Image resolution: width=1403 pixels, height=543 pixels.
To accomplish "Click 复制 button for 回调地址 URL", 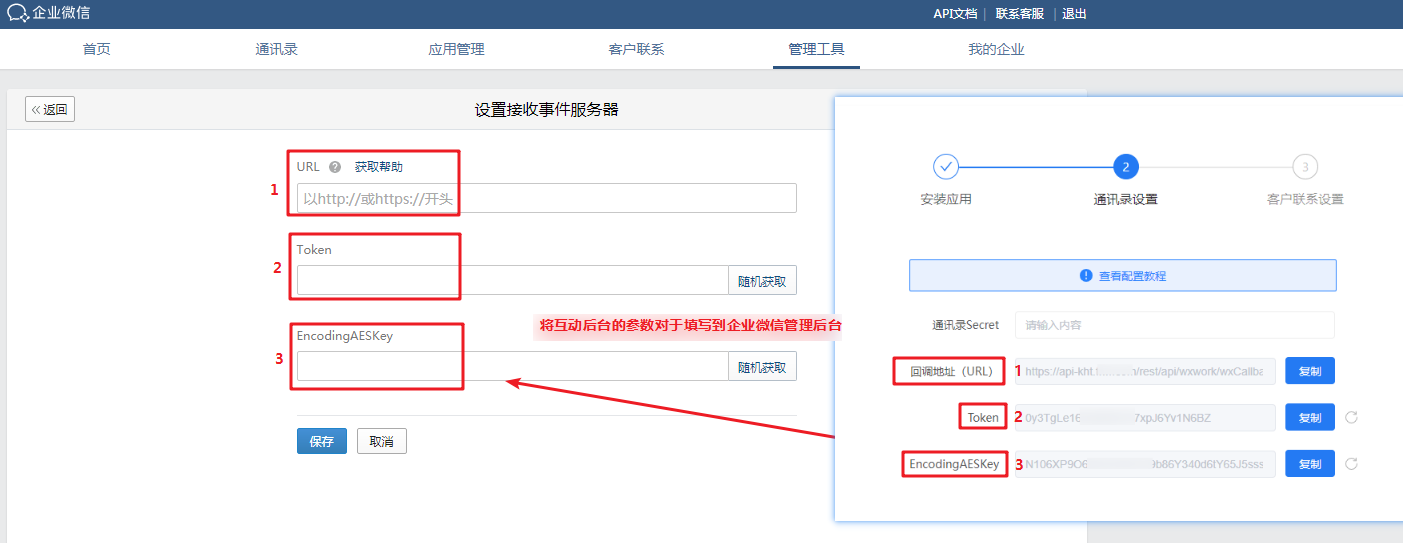I will click(x=1310, y=371).
